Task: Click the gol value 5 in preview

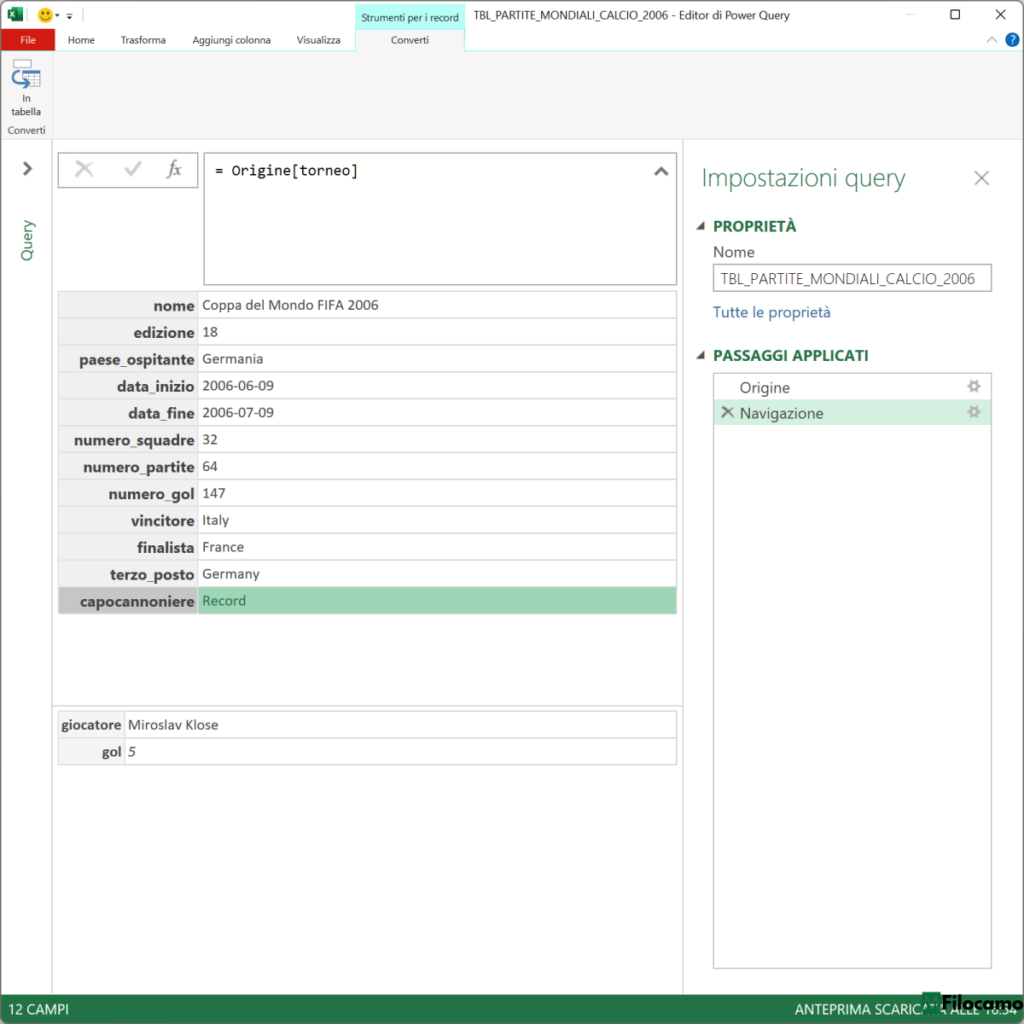Action: click(x=132, y=752)
